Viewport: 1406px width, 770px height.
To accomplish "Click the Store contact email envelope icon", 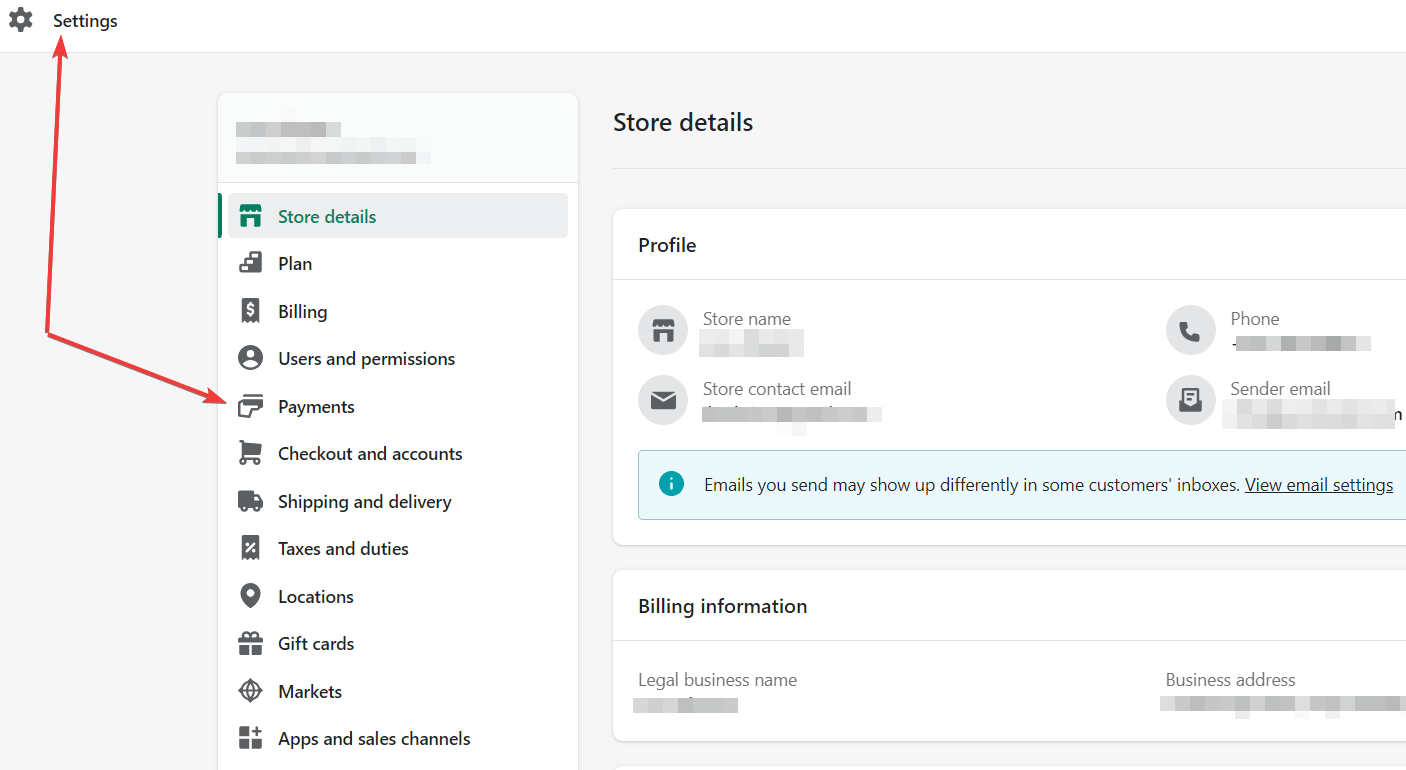I will pyautogui.click(x=663, y=401).
